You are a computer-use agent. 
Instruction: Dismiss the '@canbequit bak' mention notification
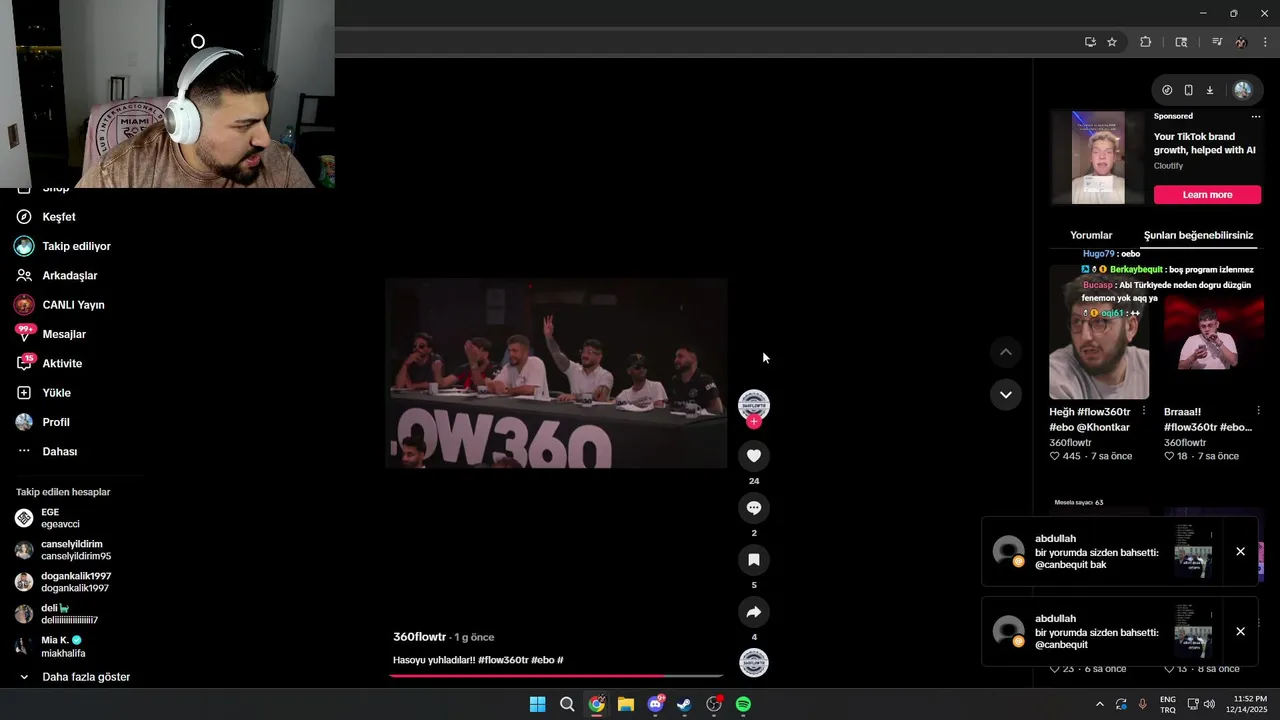pyautogui.click(x=1240, y=551)
